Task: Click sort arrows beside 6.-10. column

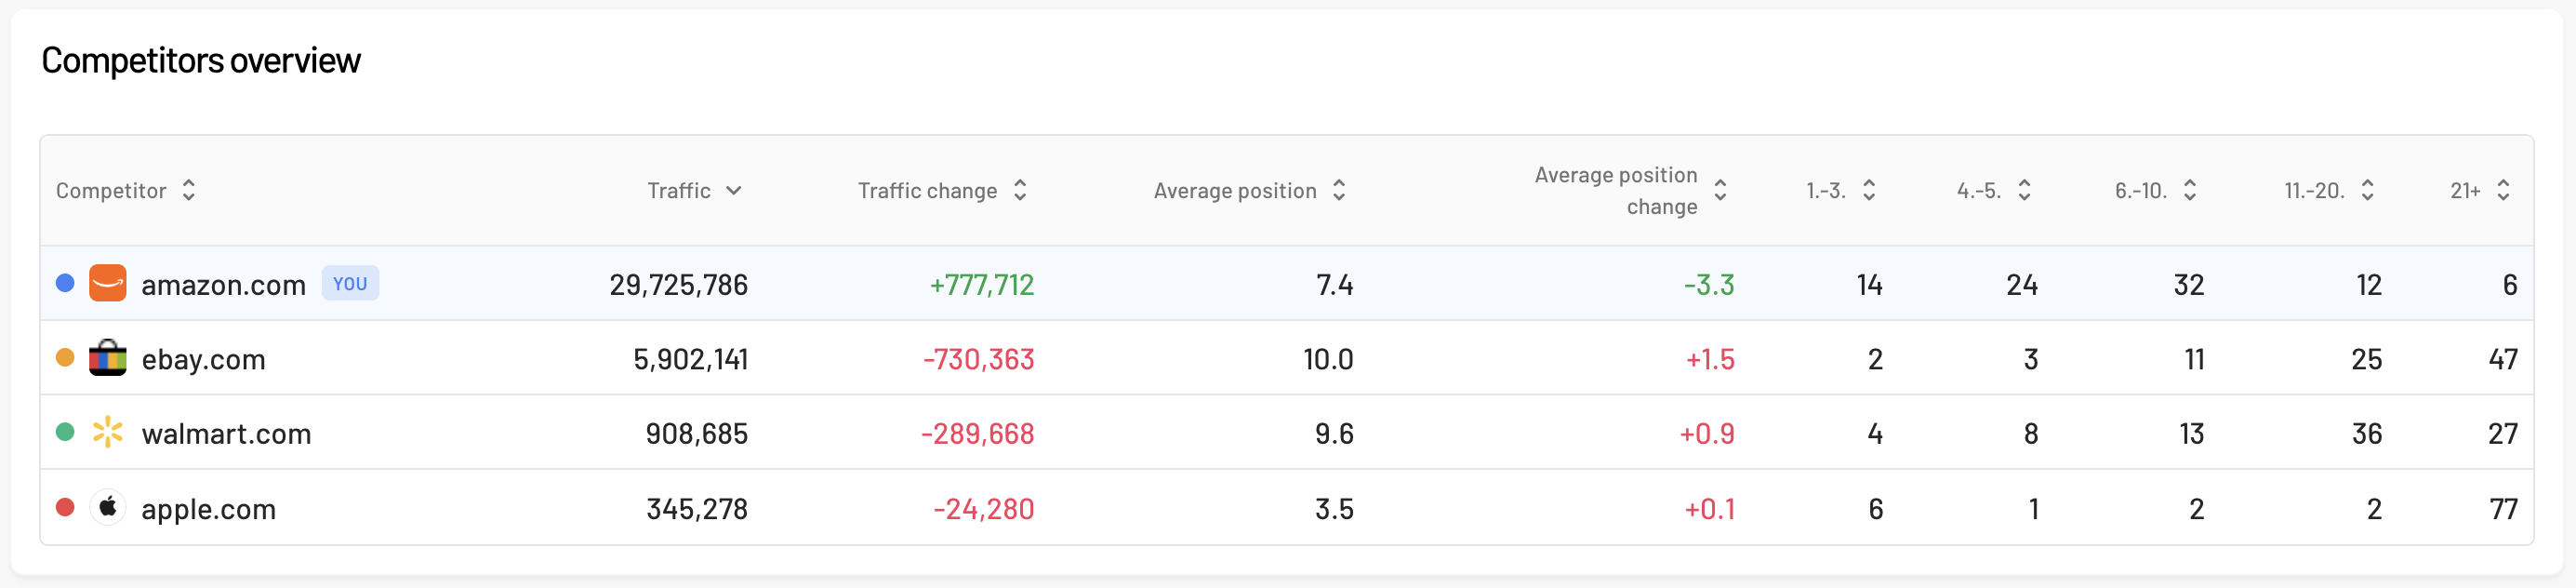Action: [x=2190, y=190]
